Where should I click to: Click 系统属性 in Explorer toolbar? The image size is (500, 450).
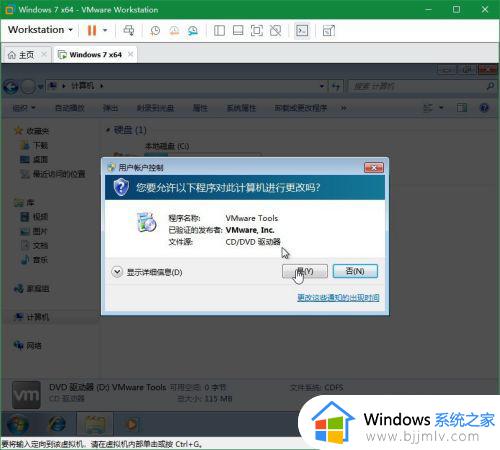(x=241, y=108)
